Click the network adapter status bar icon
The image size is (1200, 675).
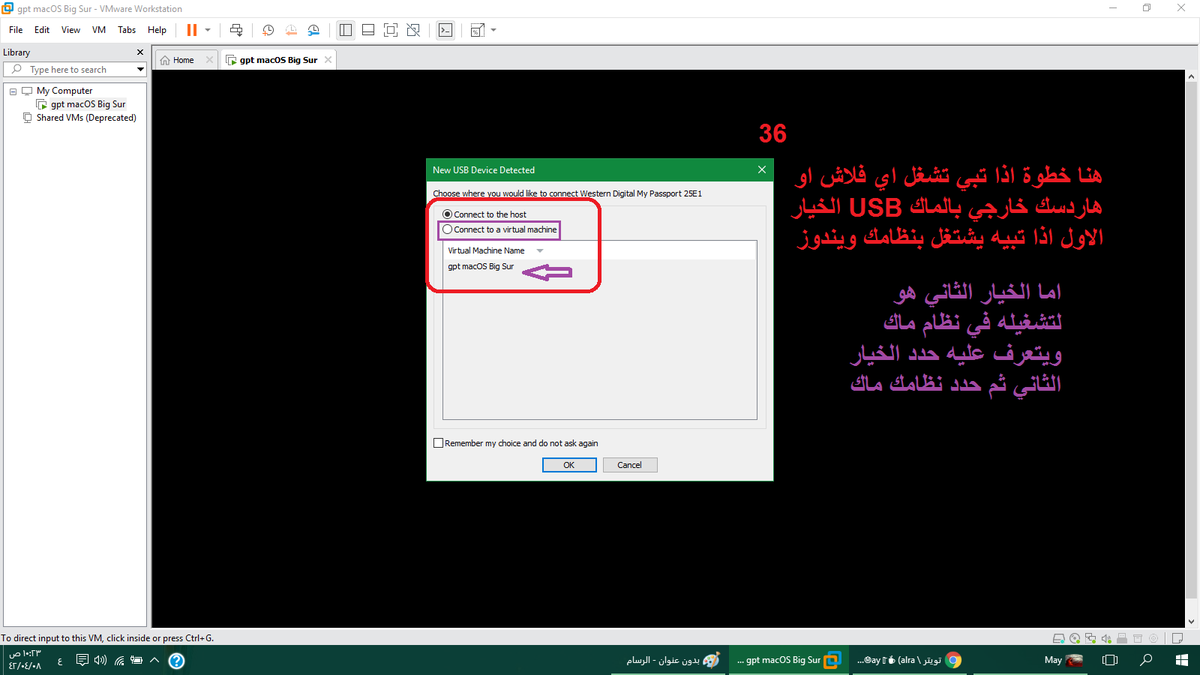(x=1090, y=637)
